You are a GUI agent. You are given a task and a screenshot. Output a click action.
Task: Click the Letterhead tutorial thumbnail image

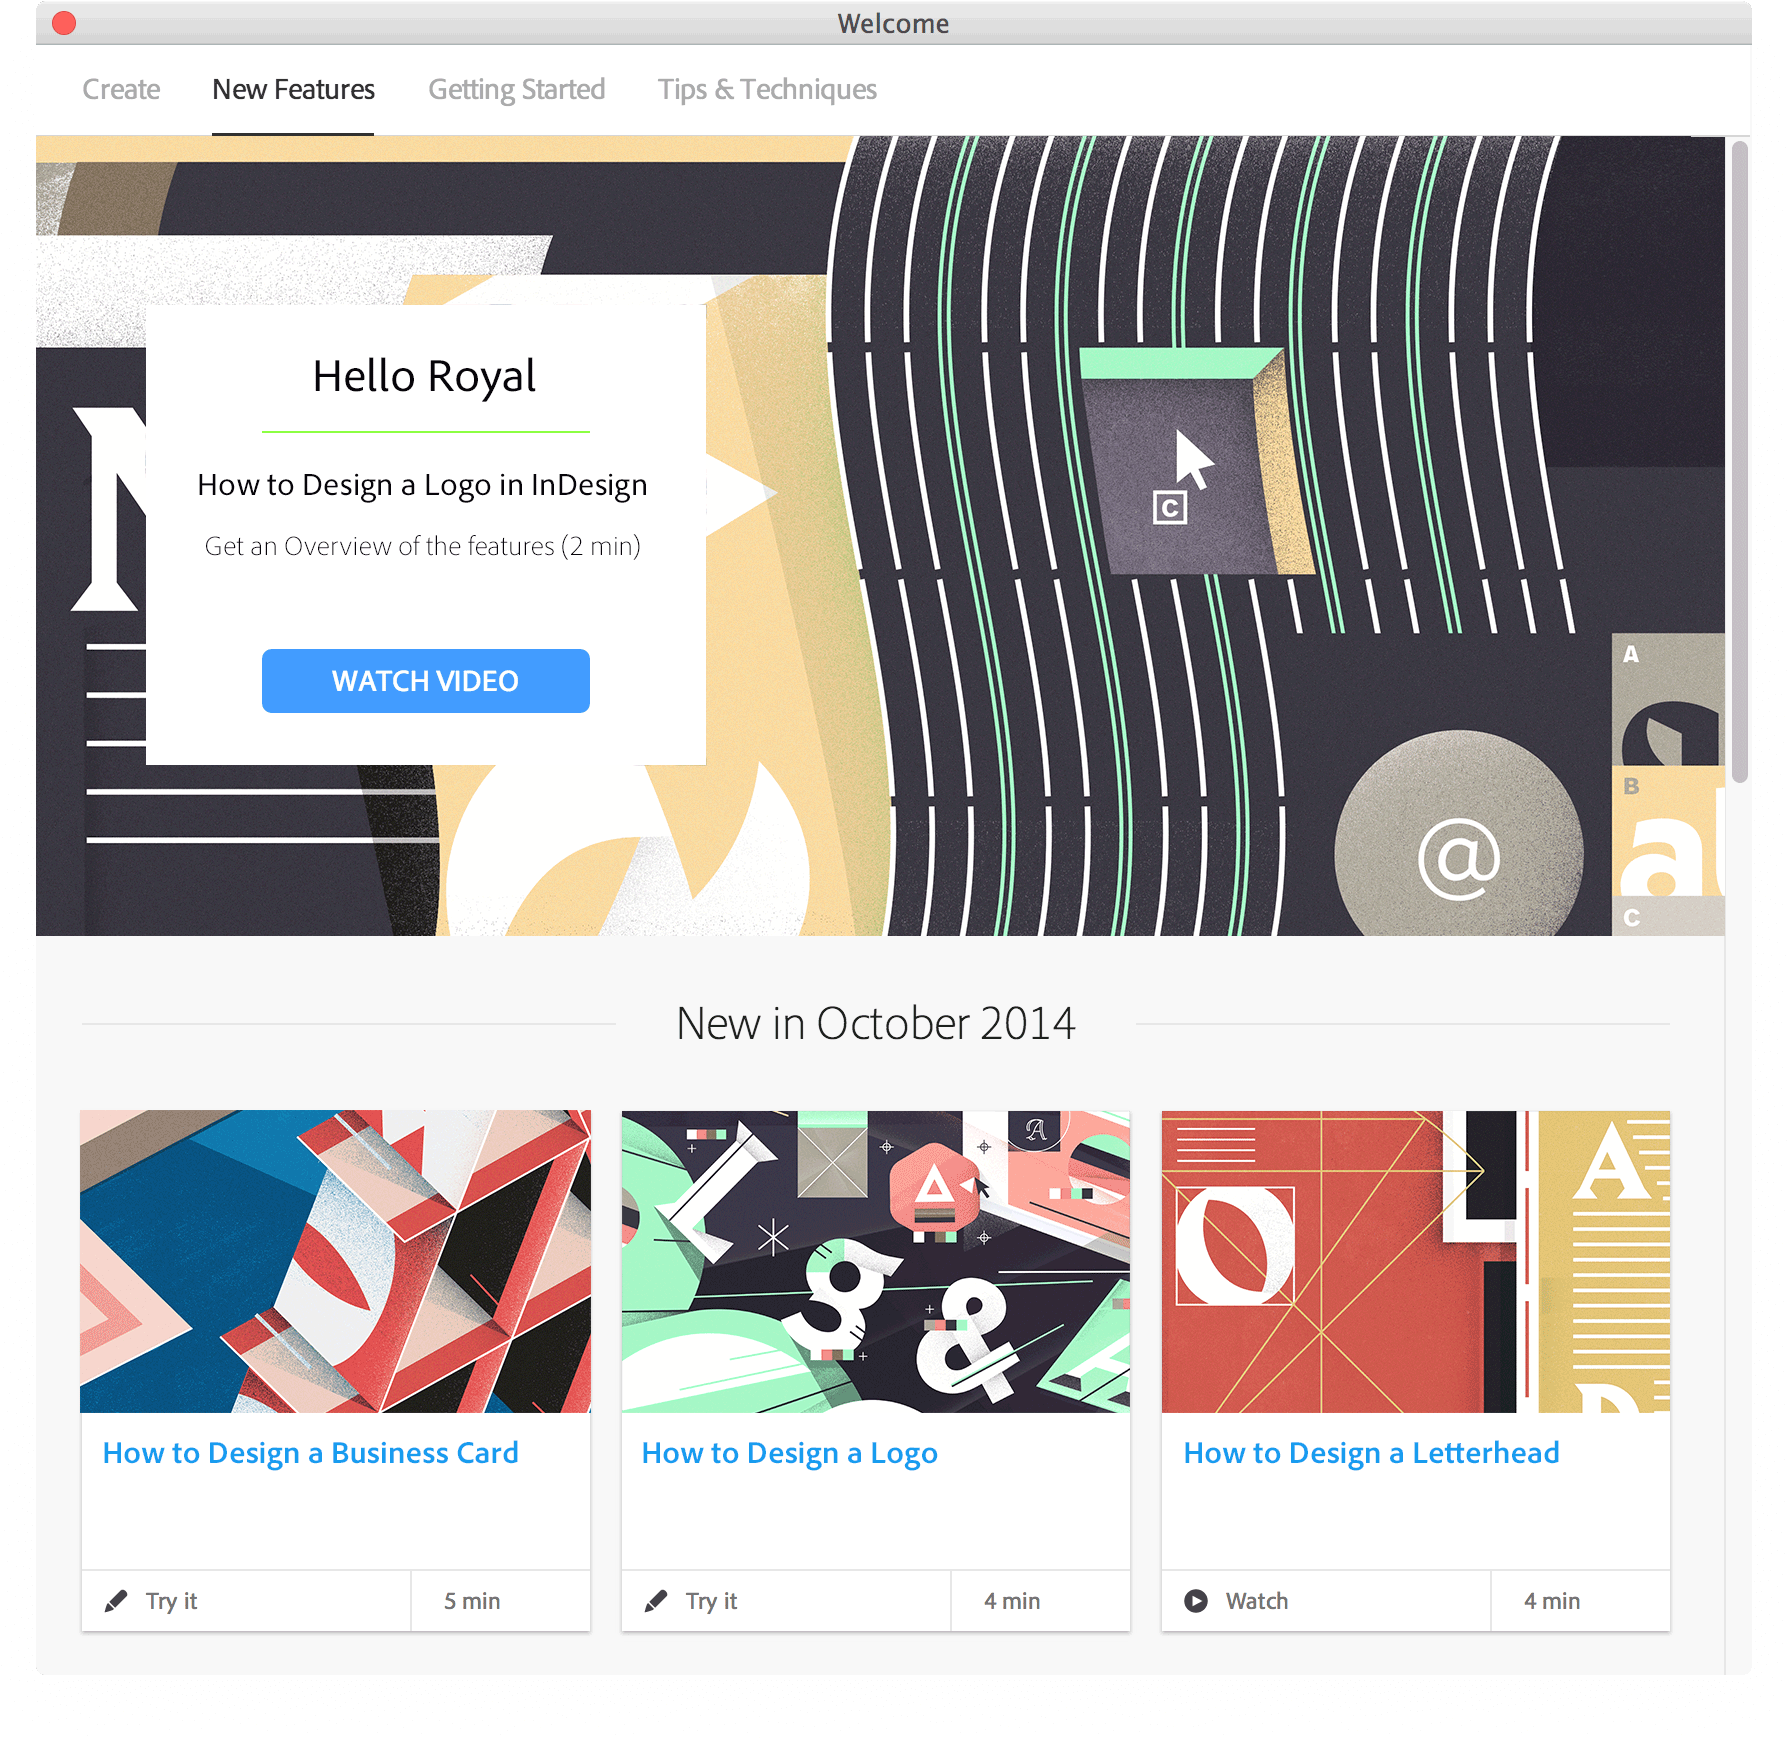[1416, 1261]
